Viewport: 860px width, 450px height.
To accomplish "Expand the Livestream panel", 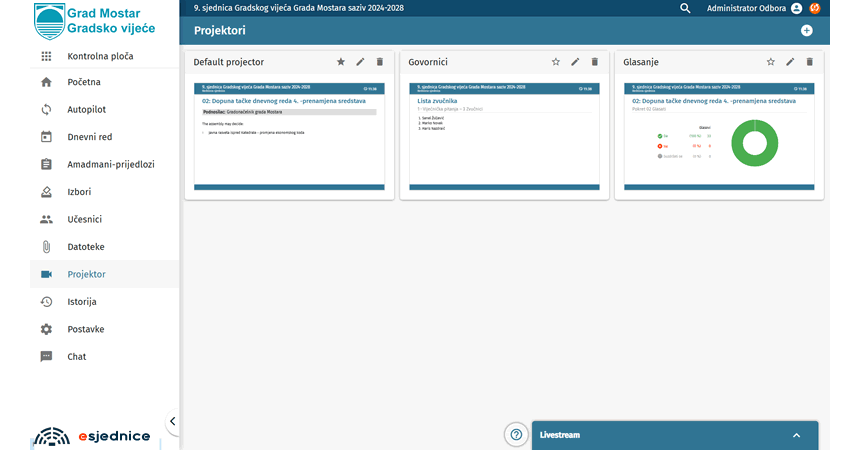I will click(x=796, y=435).
